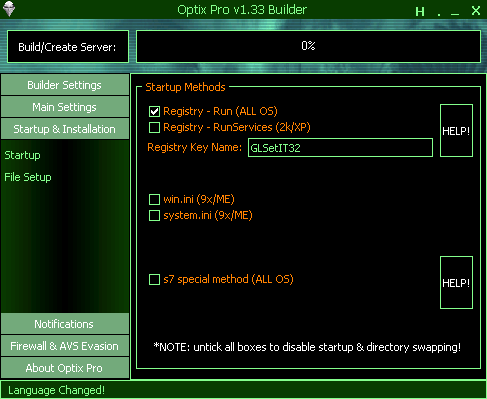This screenshot has width=487, height=399.
Task: Tick the win.ini (9x/ME) checkbox
Action: 154,199
